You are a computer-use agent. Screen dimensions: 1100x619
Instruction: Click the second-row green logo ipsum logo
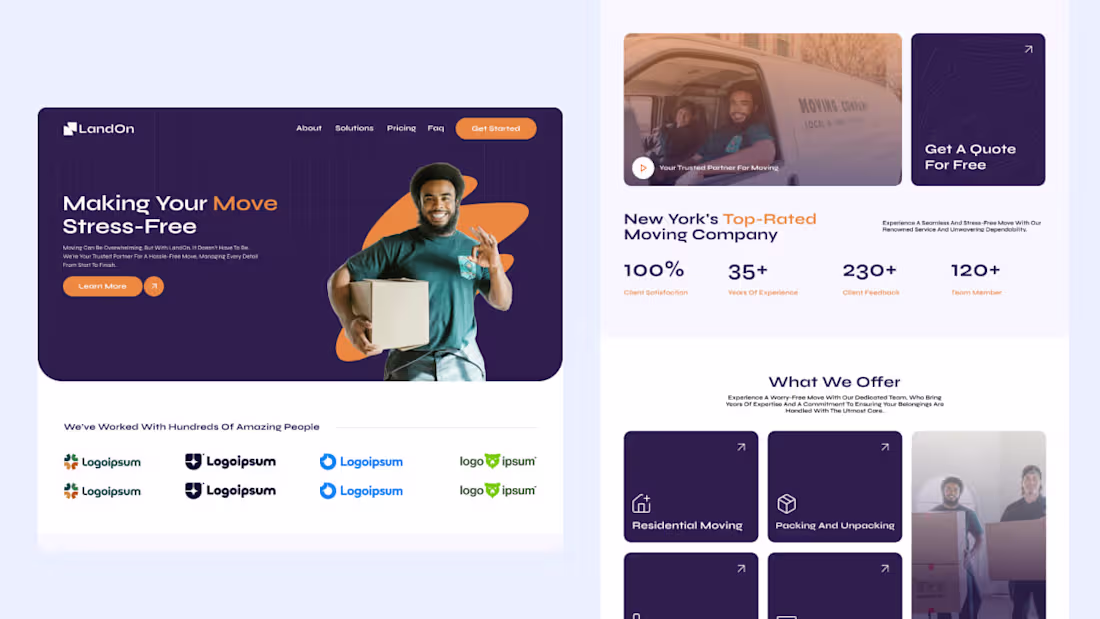click(x=497, y=491)
